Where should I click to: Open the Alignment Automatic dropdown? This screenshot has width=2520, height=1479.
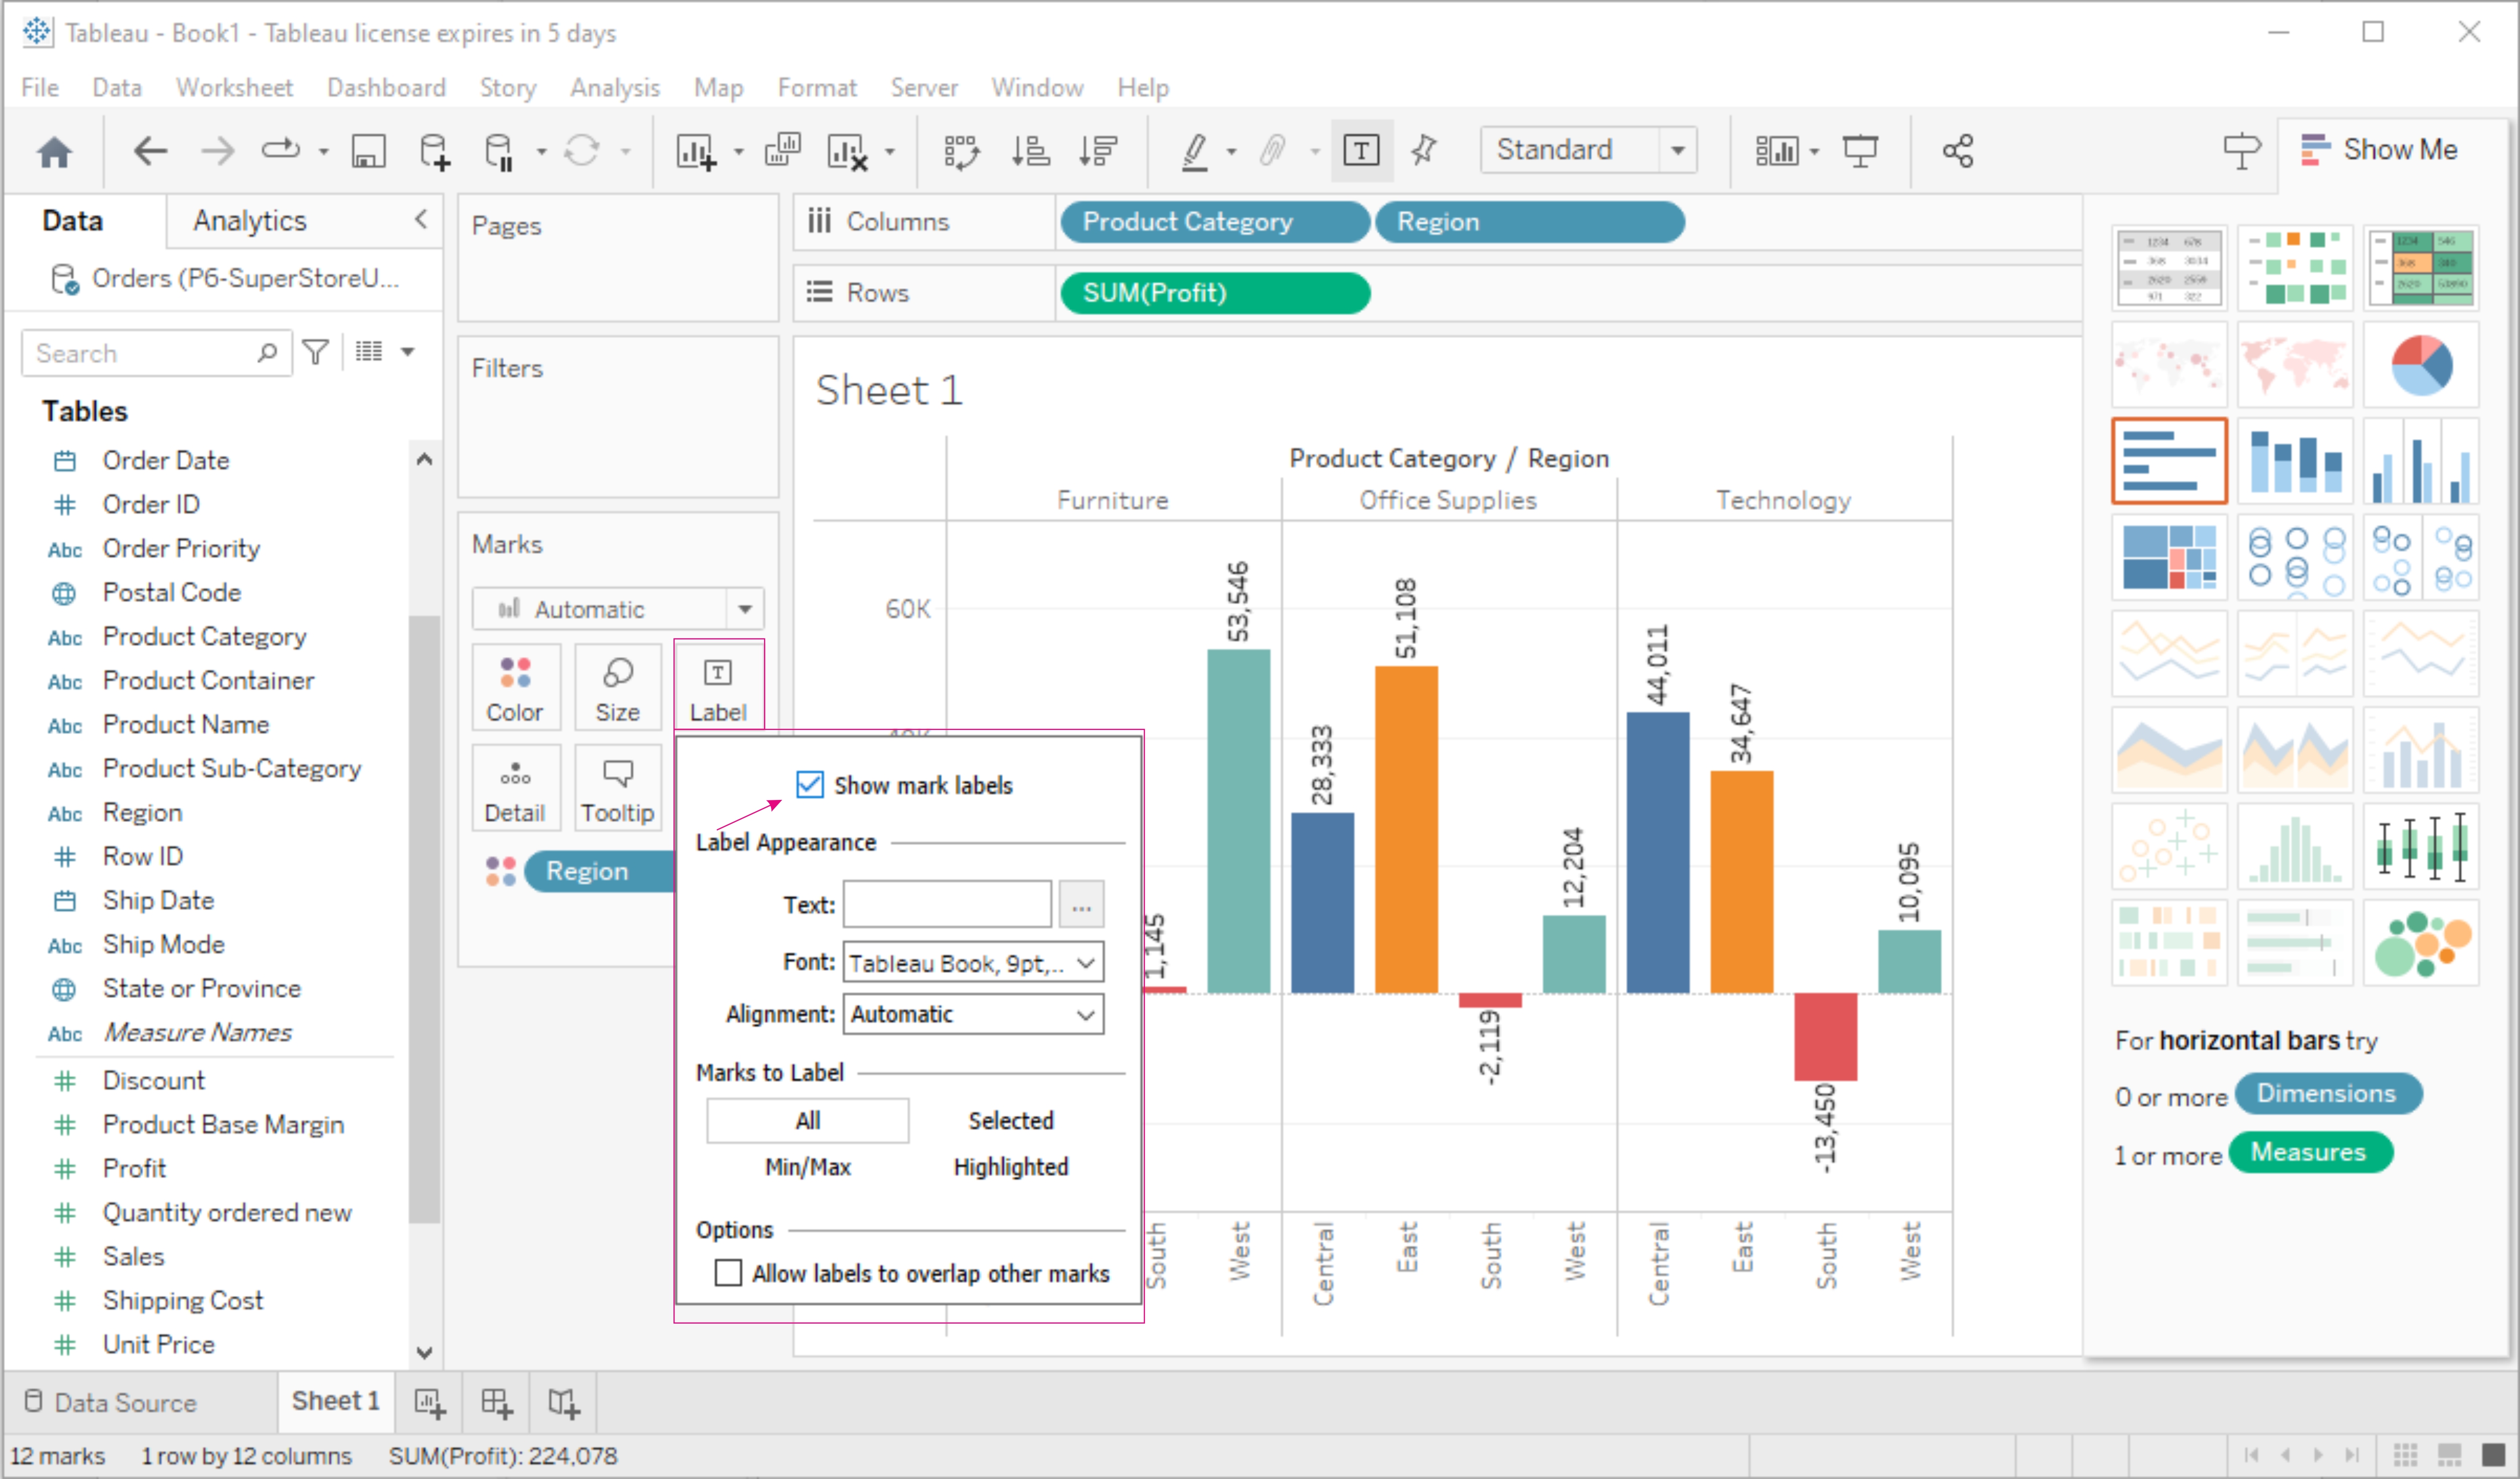[x=973, y=1014]
